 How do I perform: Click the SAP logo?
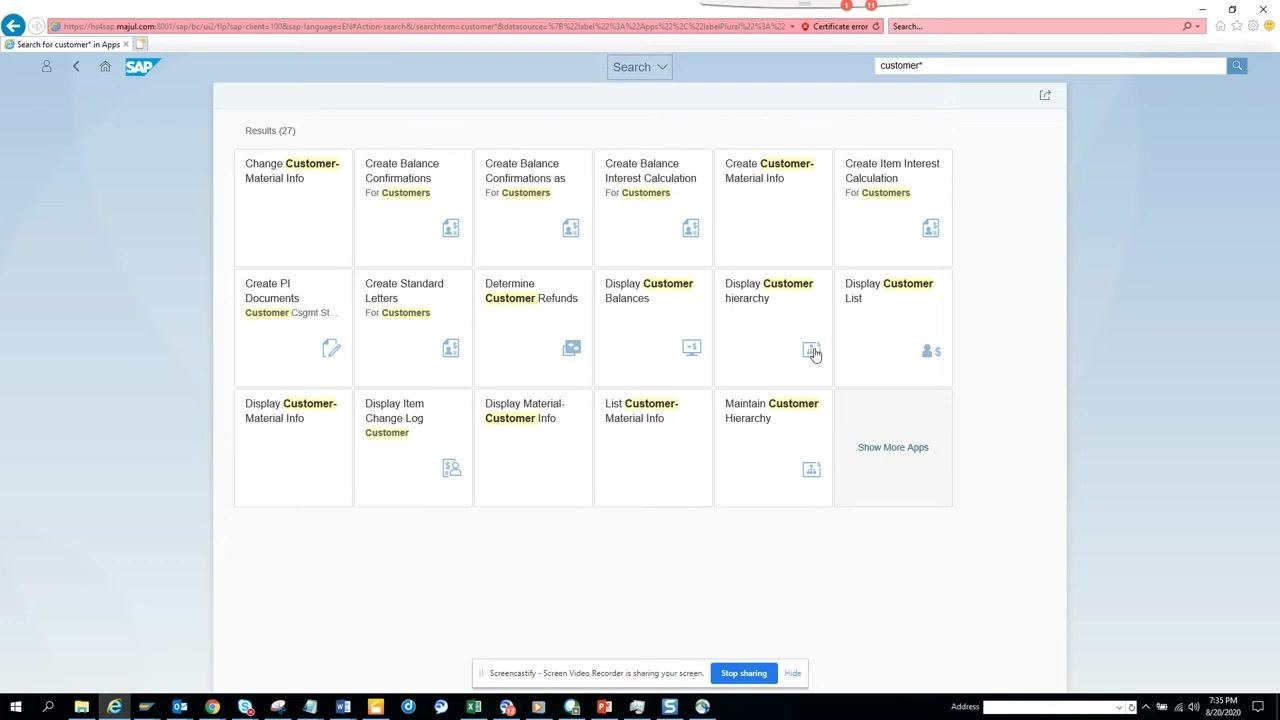click(x=142, y=66)
